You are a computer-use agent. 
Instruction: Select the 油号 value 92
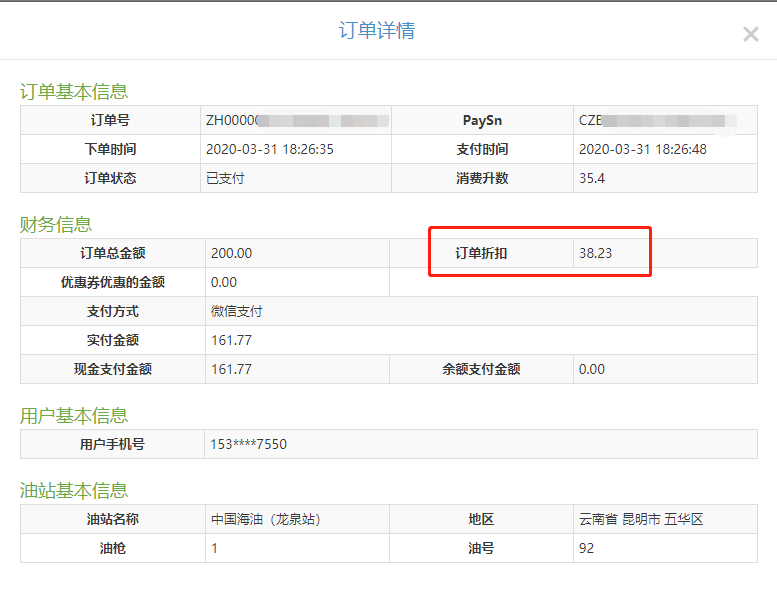[x=587, y=549]
